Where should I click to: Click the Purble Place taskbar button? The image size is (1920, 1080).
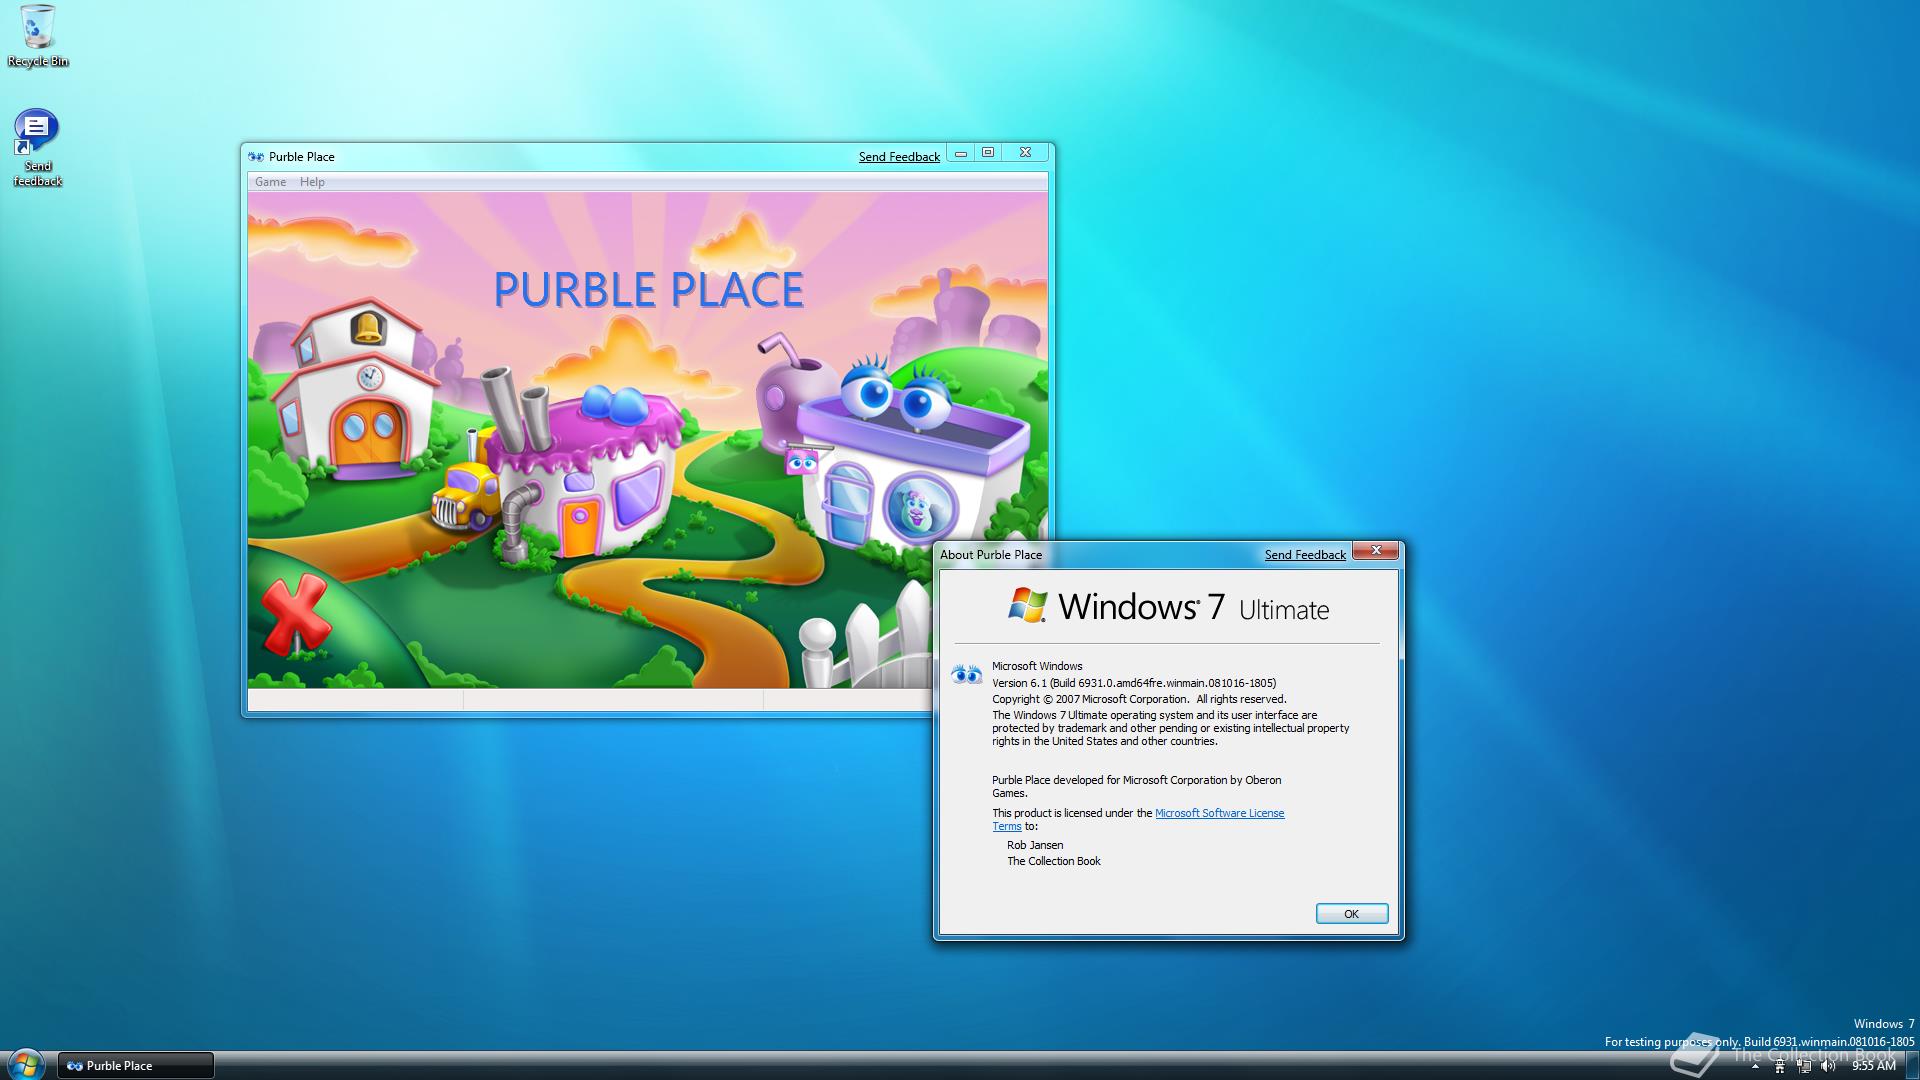[x=136, y=1066]
